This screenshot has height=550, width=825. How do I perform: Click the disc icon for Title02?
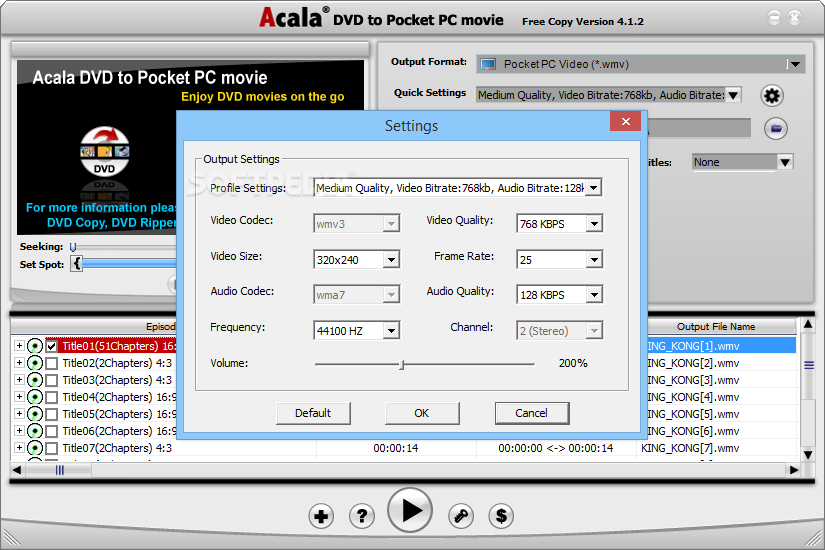35,363
